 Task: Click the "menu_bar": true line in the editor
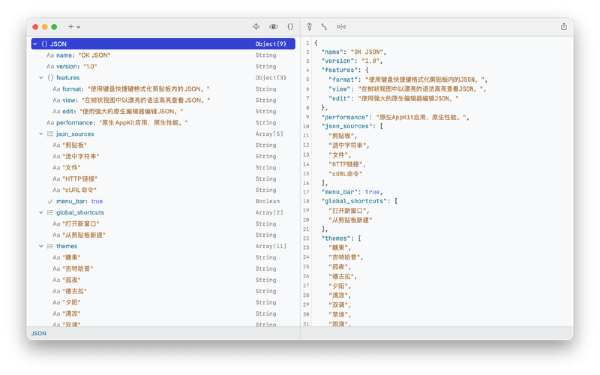(352, 192)
